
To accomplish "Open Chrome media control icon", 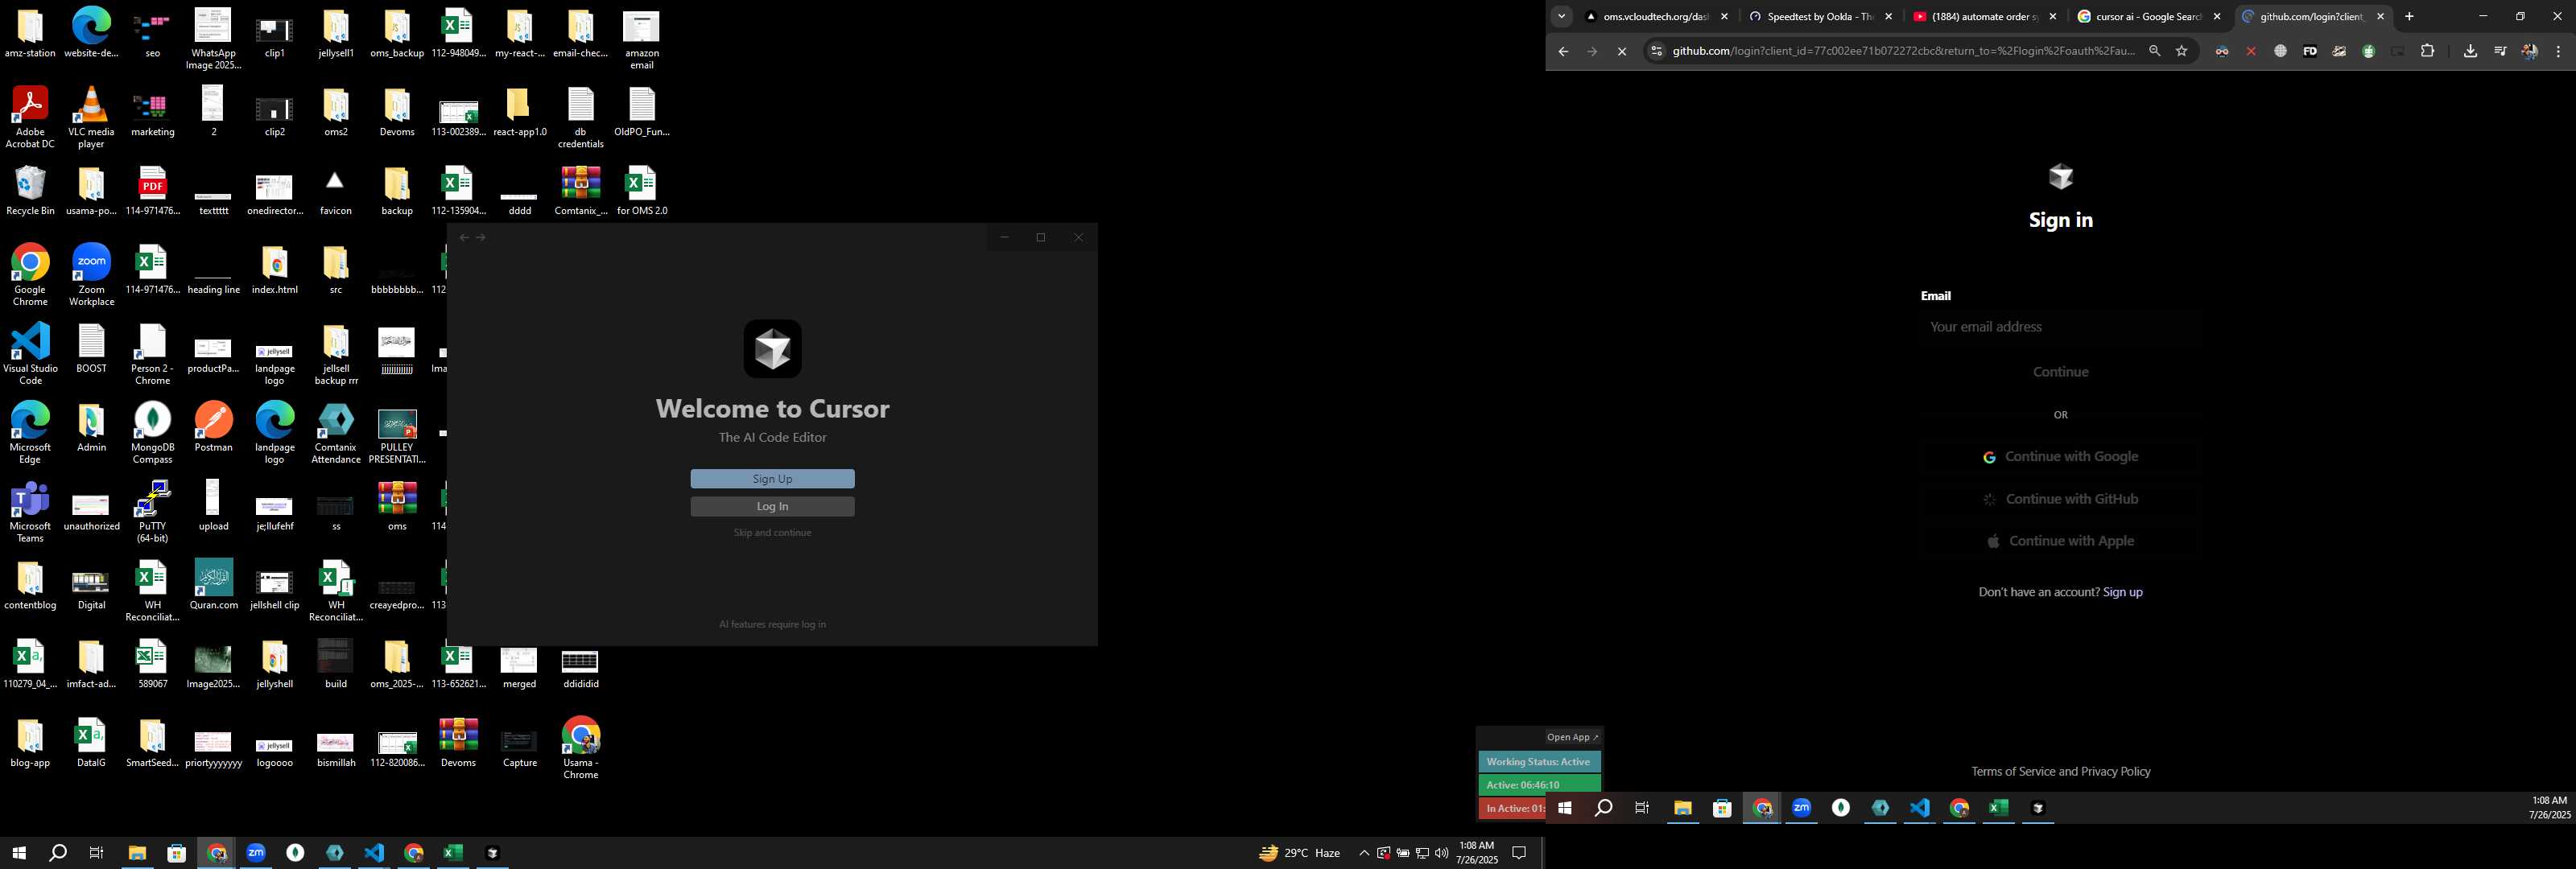I will [x=2499, y=51].
